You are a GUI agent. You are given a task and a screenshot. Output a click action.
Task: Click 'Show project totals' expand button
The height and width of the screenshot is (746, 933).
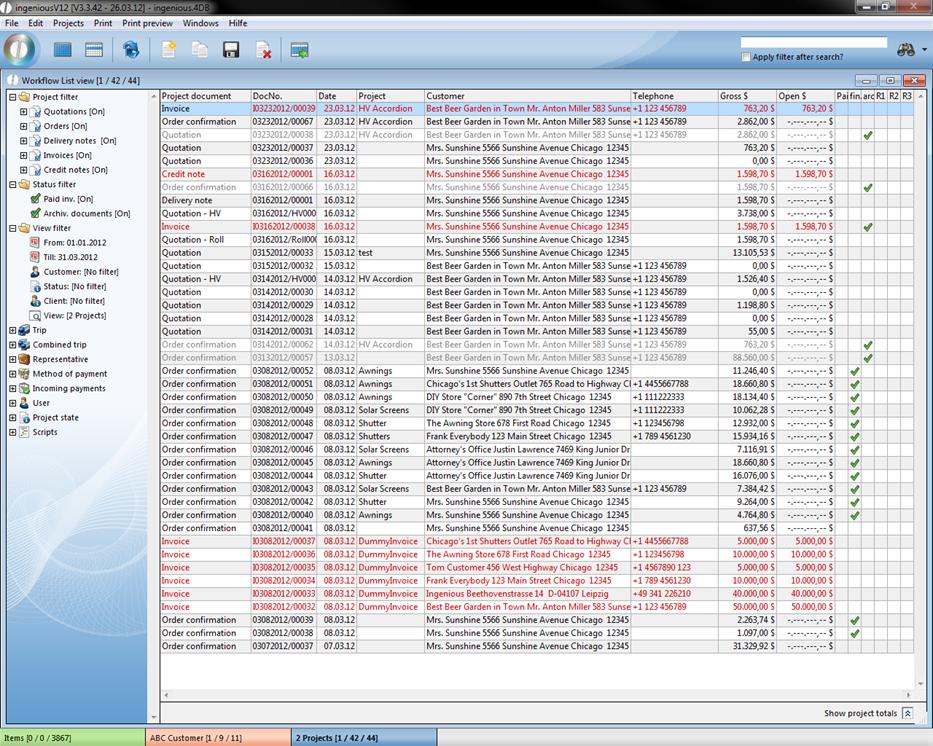907,713
